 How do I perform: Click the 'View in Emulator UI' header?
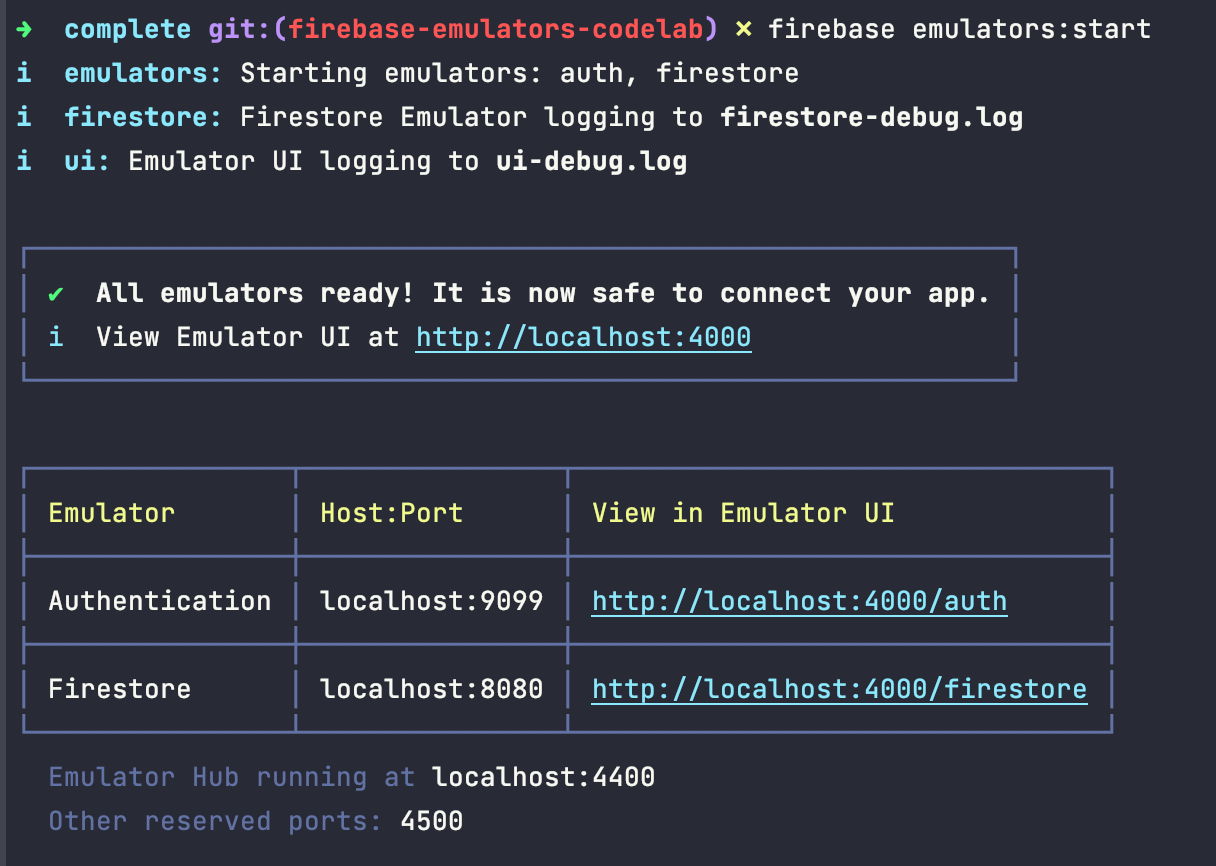point(743,513)
